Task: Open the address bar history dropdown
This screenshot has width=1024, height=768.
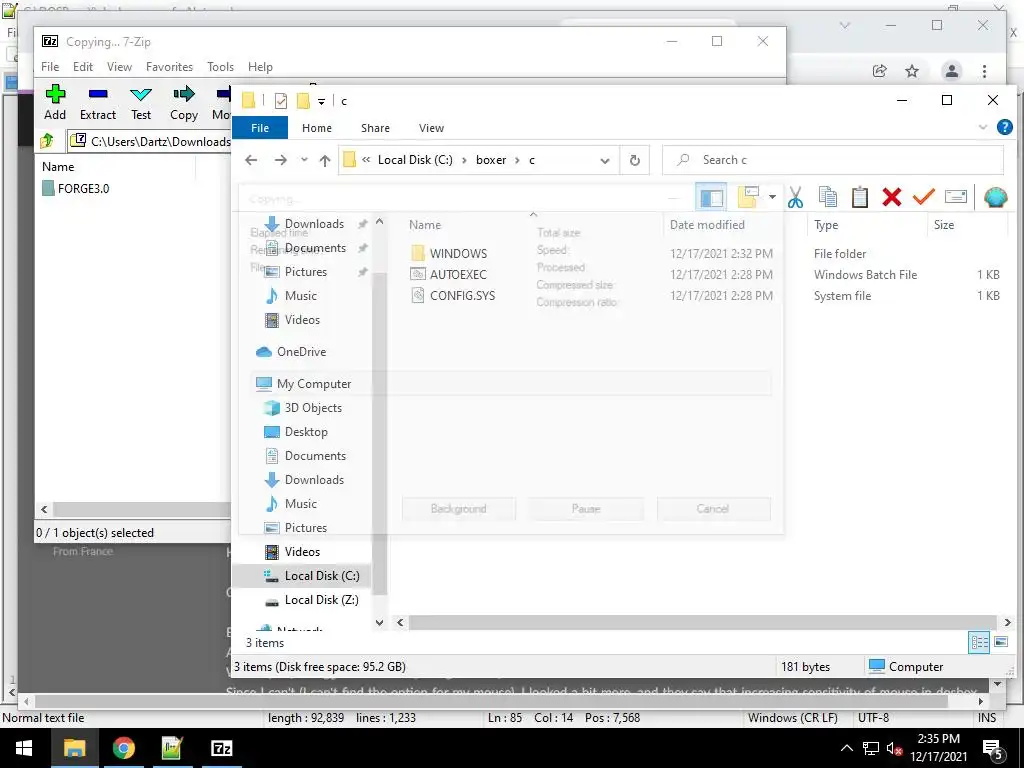Action: 605,161
